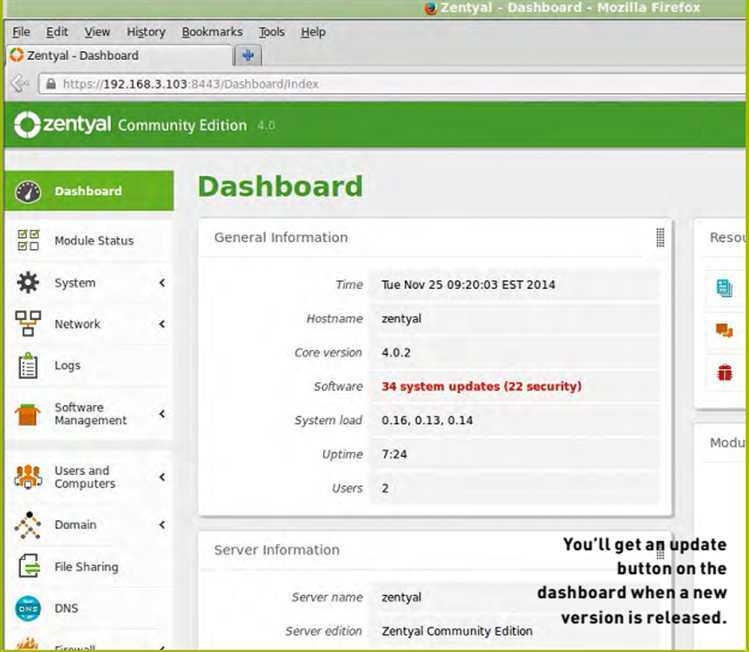Click the Module Status checklist icon

(28, 240)
